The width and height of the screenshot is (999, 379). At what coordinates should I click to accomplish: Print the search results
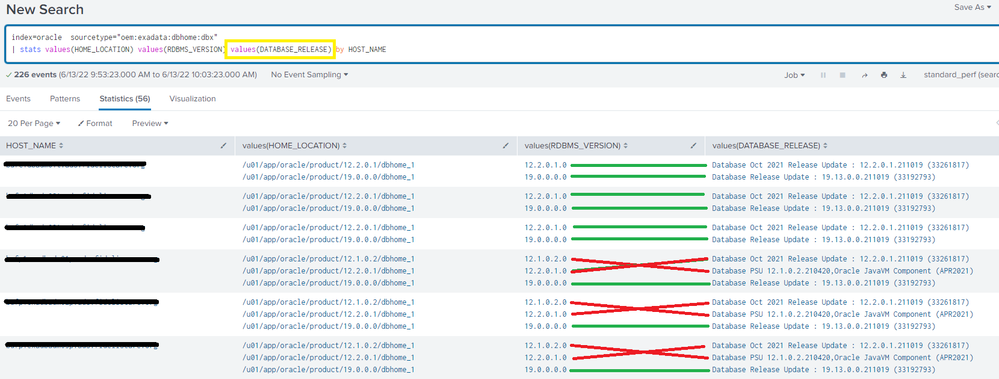pyautogui.click(x=884, y=75)
